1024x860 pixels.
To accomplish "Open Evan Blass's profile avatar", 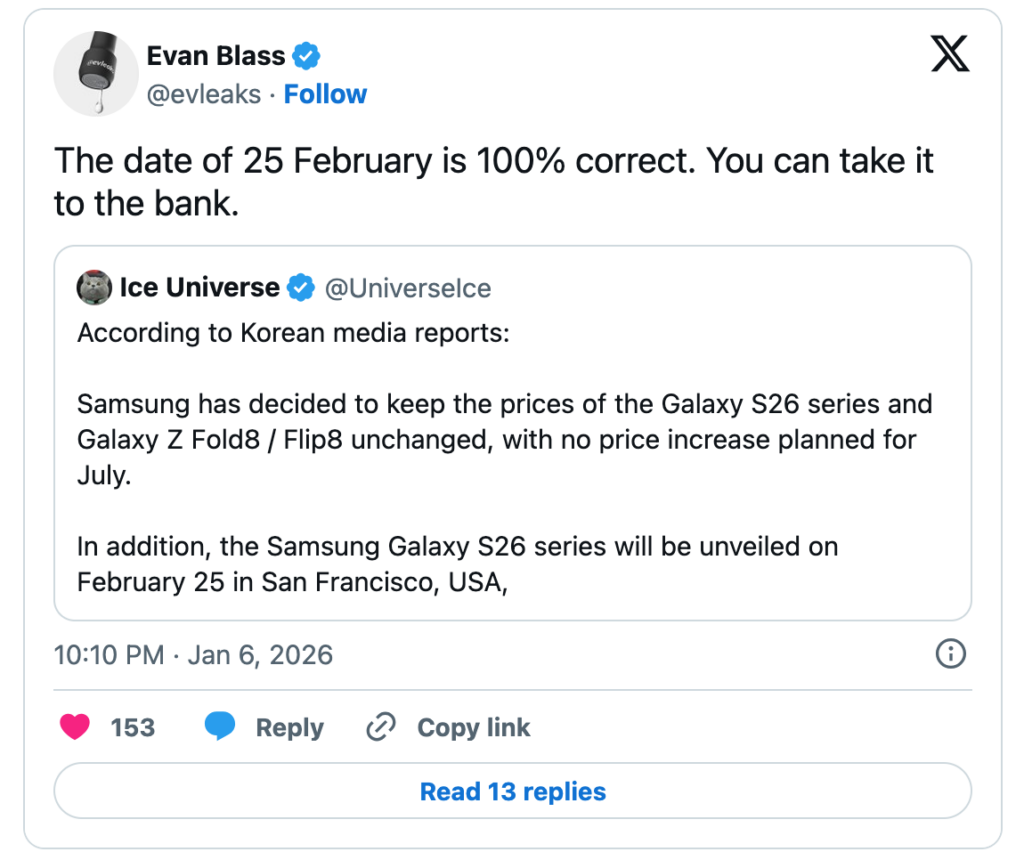I will 96,73.
